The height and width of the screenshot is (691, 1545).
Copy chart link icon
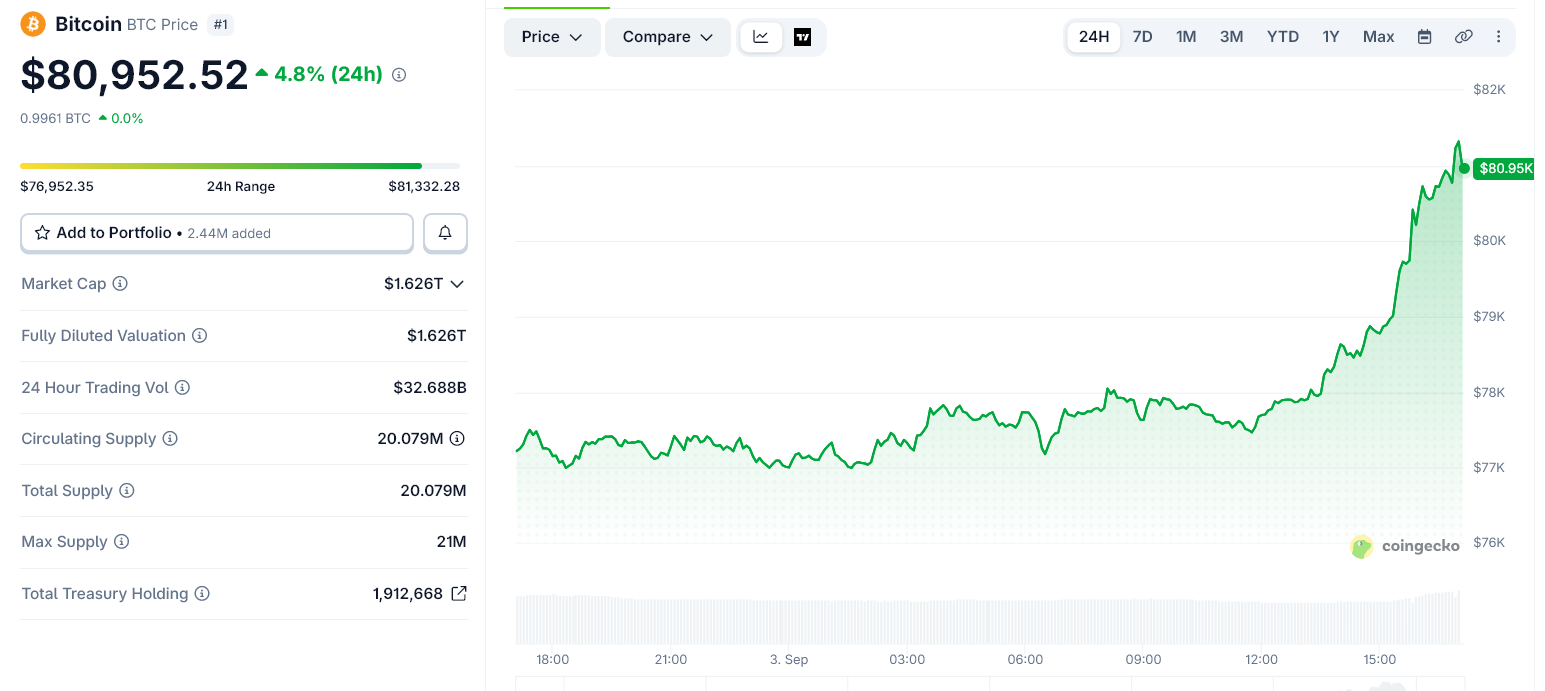point(1463,37)
